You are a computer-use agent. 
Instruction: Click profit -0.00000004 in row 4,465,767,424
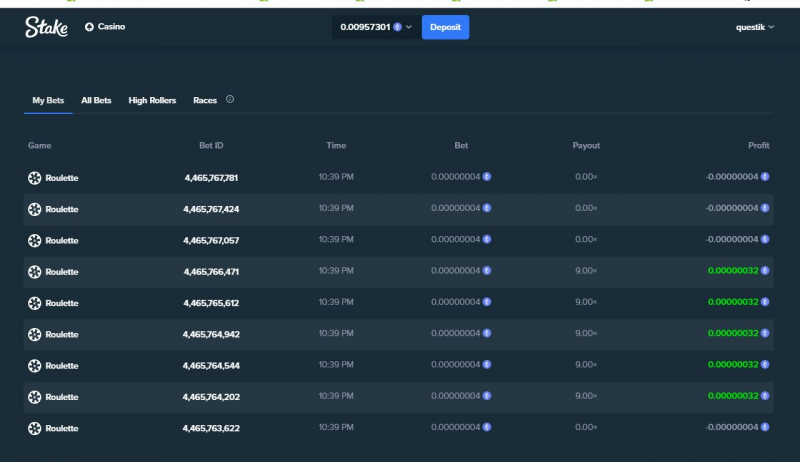click(x=732, y=208)
